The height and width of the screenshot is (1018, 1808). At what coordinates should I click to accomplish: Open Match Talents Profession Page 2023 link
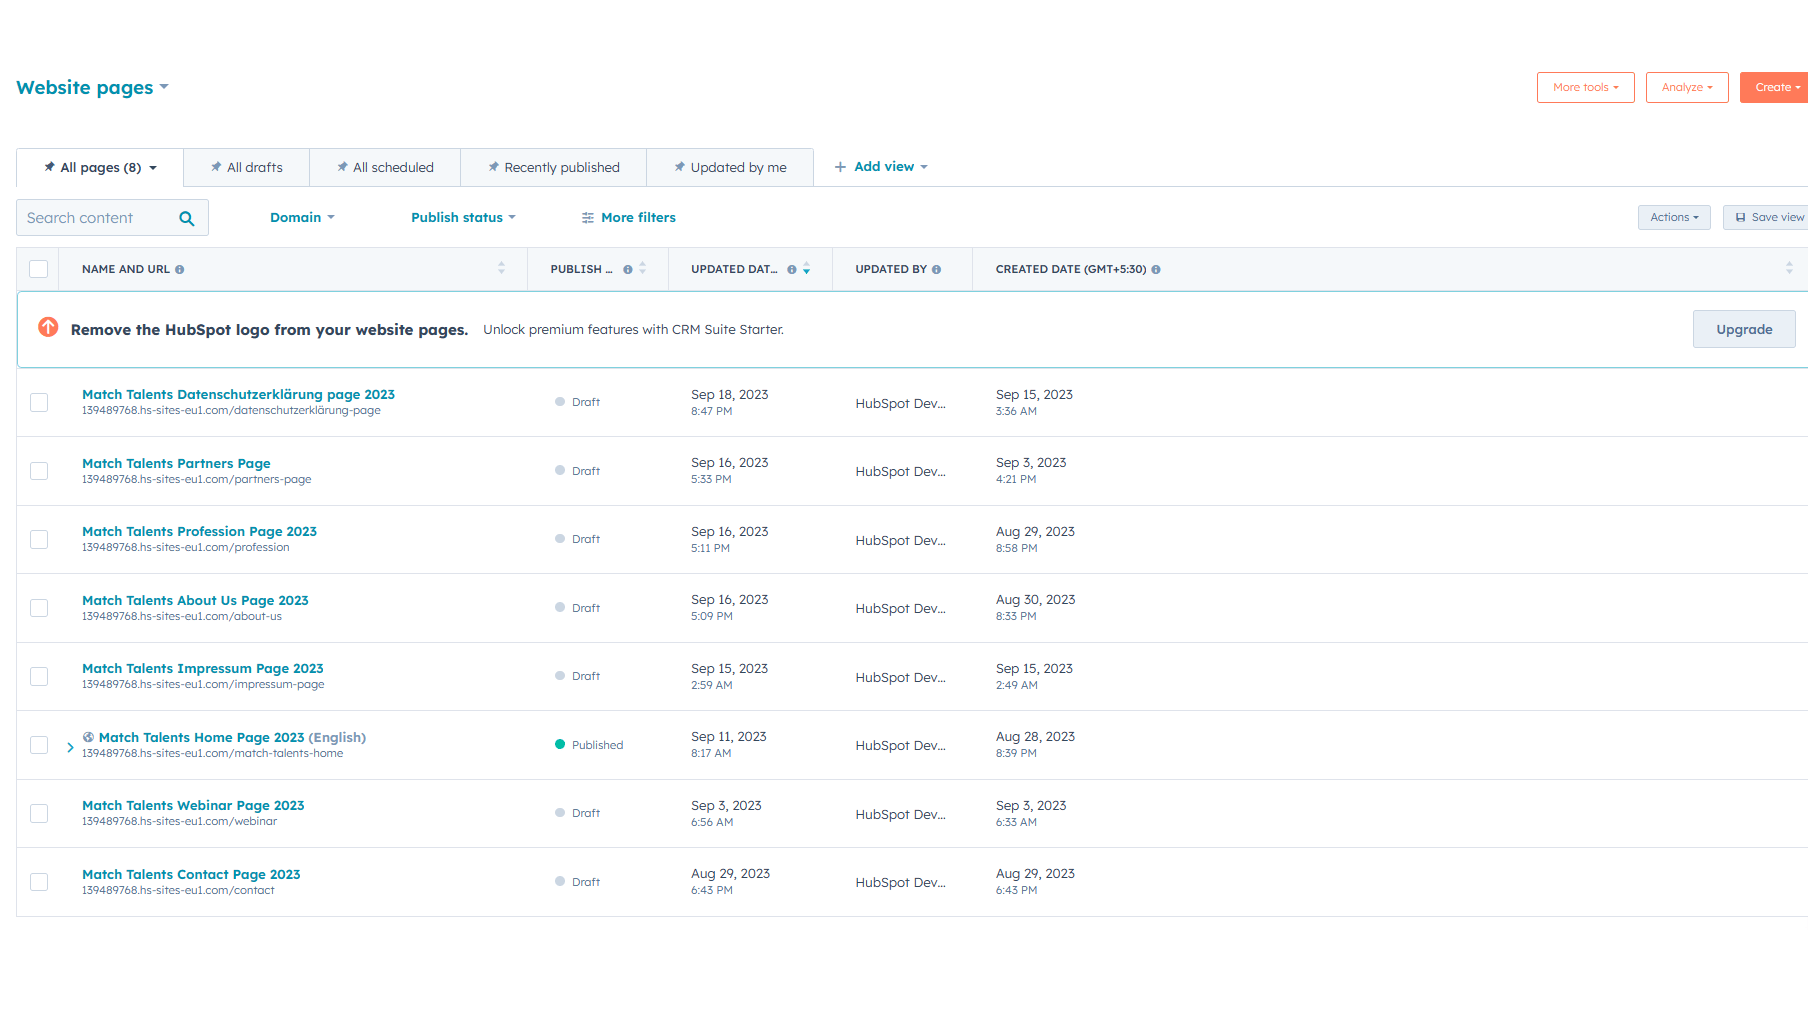coord(199,531)
